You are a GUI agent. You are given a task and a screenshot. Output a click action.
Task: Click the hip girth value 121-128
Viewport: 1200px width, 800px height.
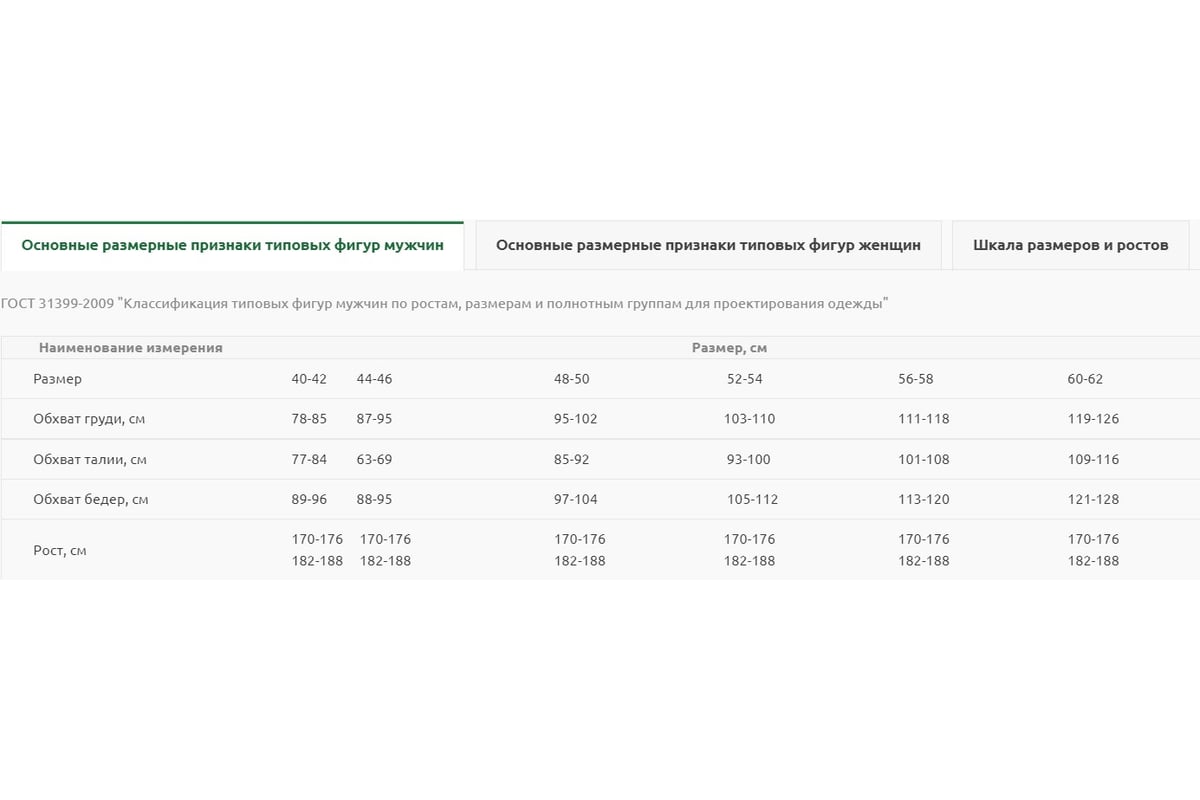coord(1093,499)
